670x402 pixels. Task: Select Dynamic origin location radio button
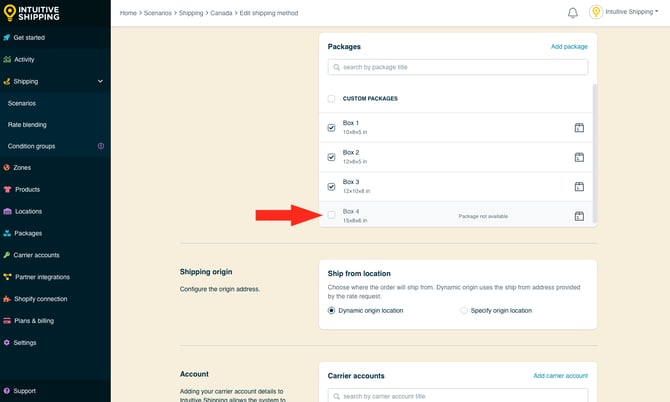(x=331, y=311)
